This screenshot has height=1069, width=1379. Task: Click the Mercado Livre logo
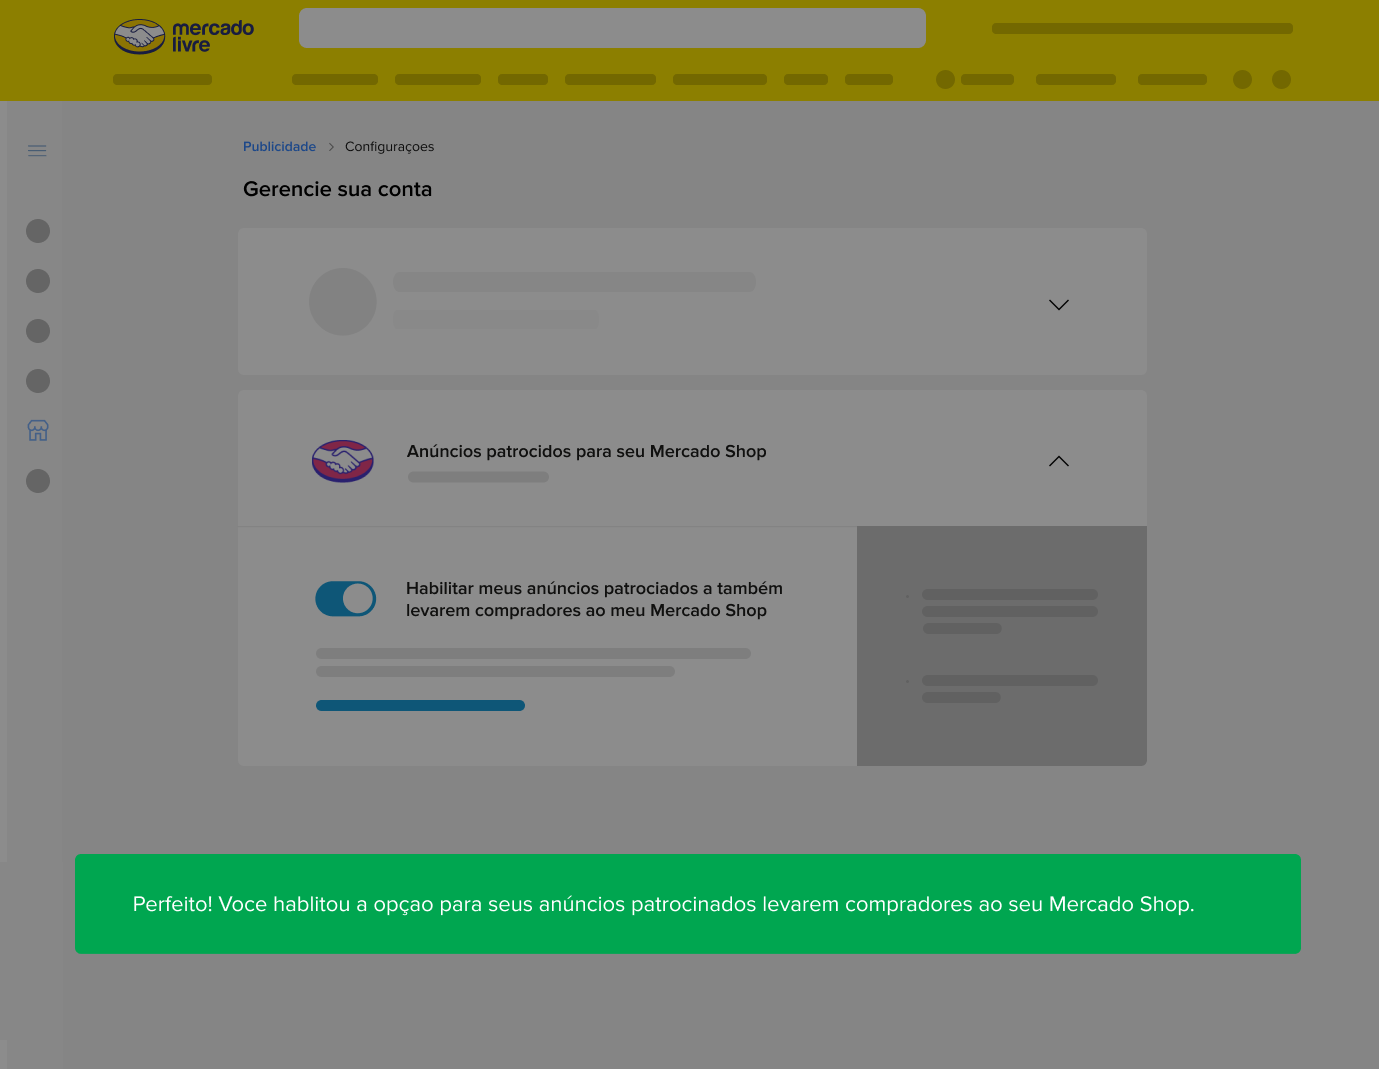coord(184,37)
